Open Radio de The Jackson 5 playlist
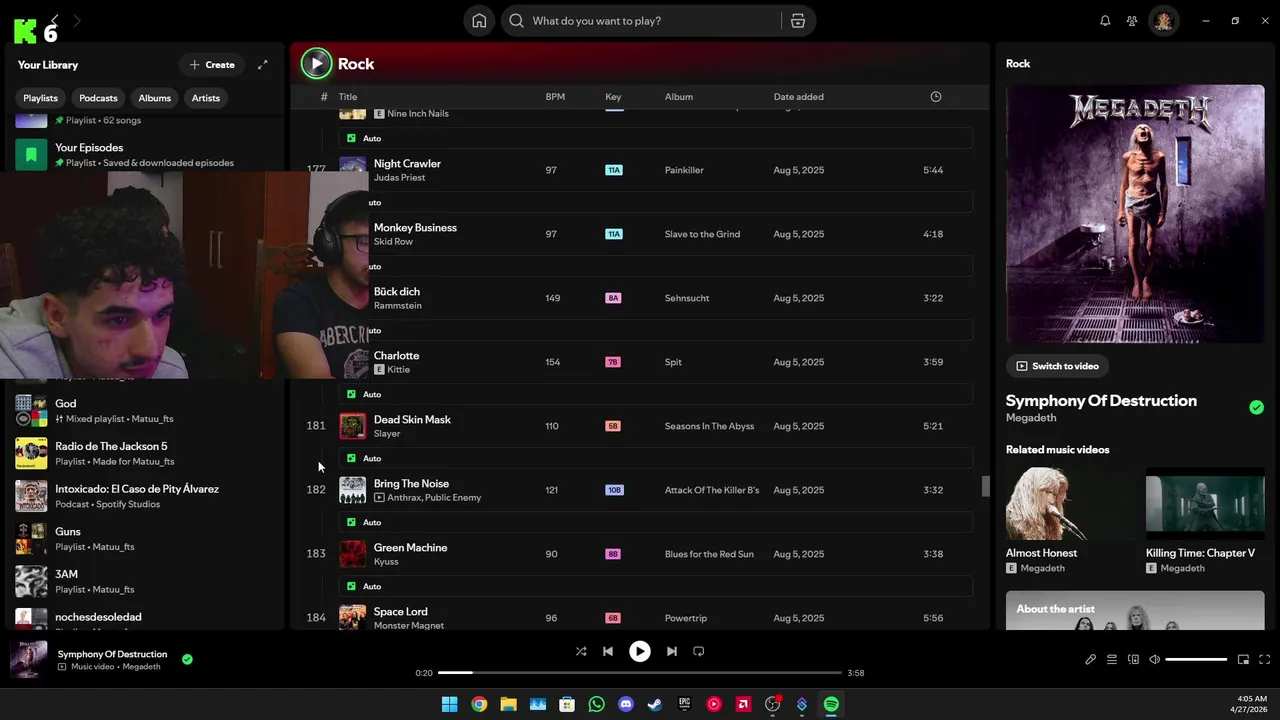This screenshot has height=720, width=1280. pyautogui.click(x=147, y=453)
